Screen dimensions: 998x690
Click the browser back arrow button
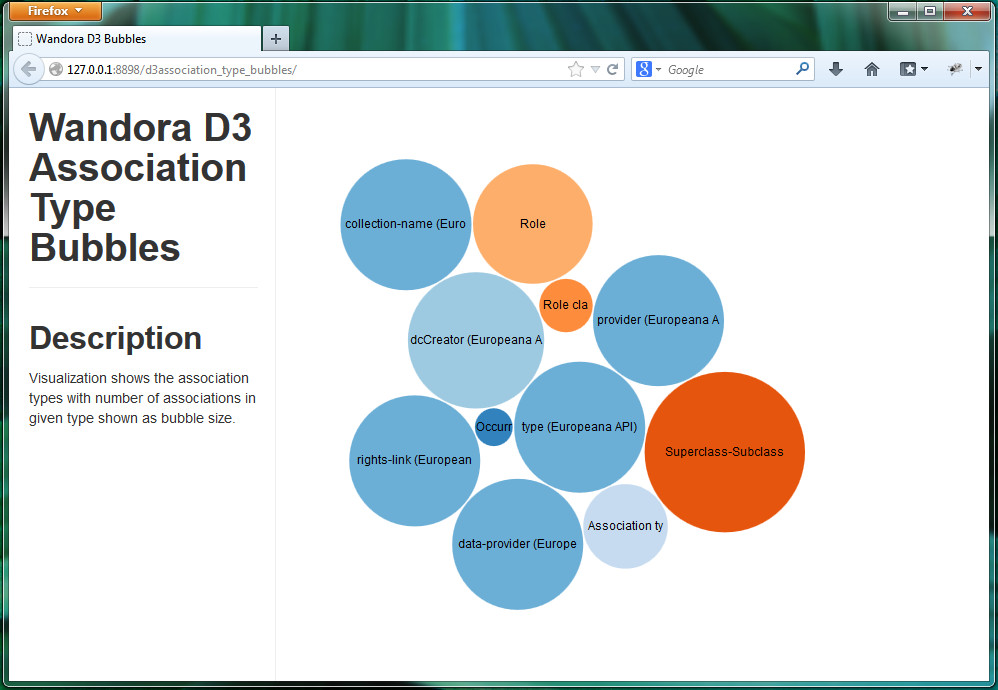point(29,69)
